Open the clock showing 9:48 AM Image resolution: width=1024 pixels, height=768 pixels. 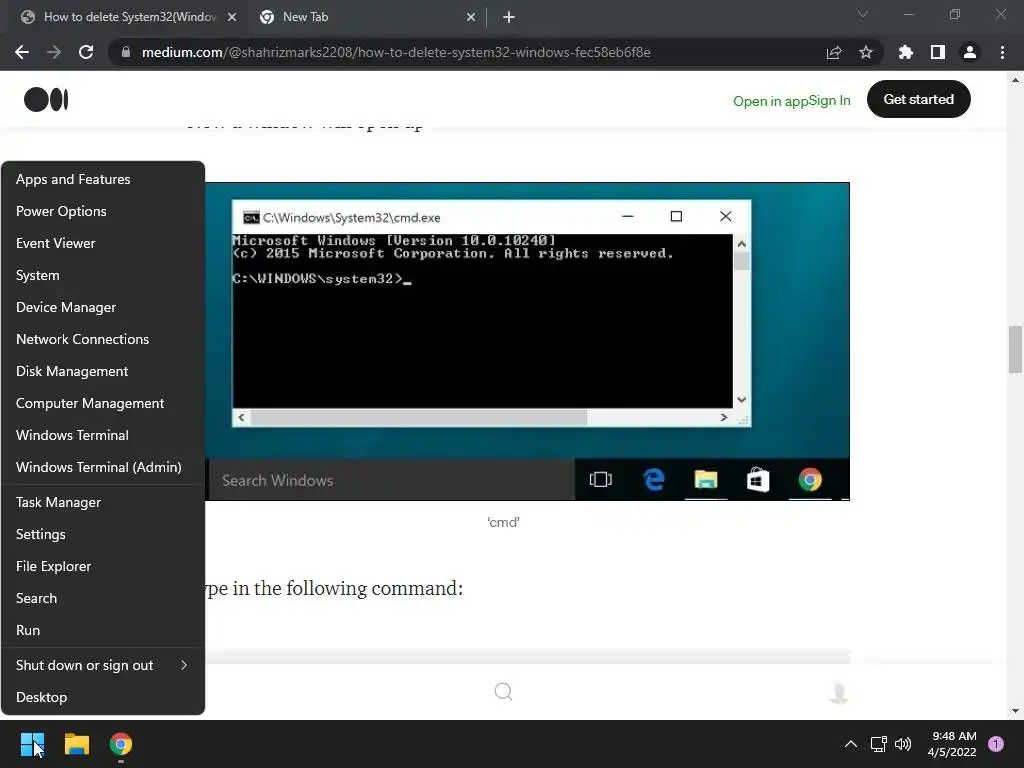(952, 744)
